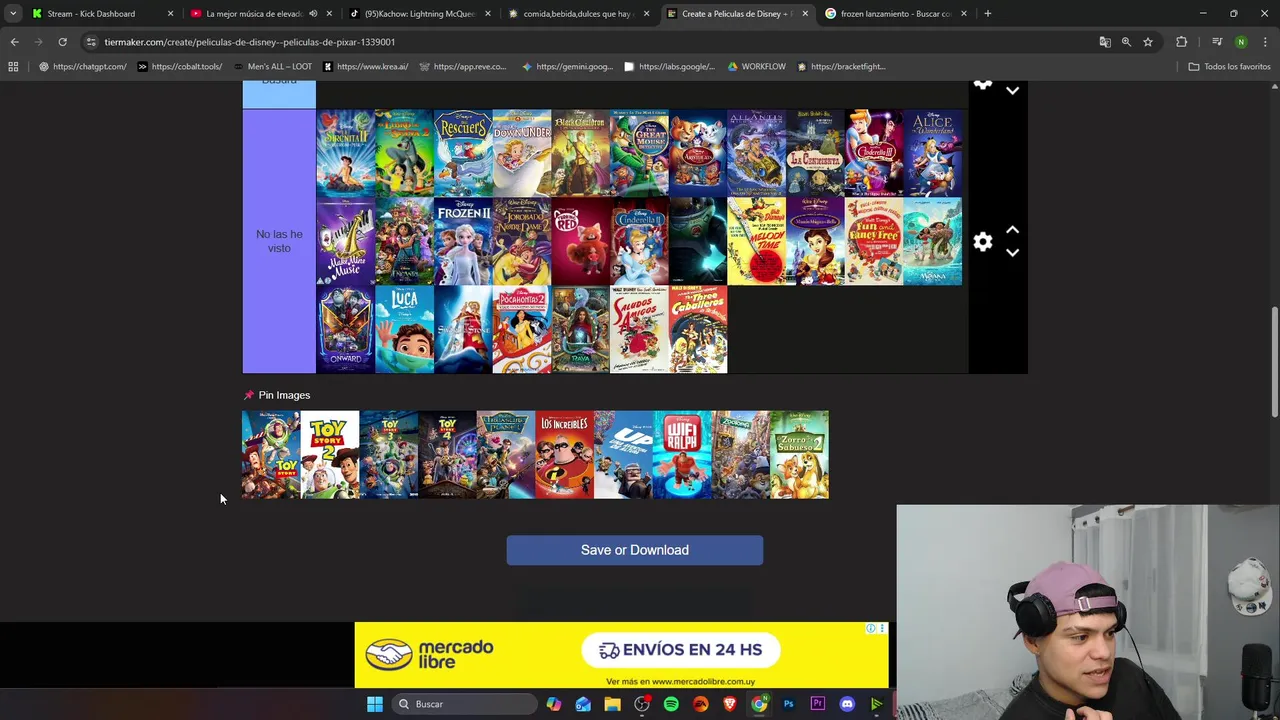Open the ad info icon
Screen dimensions: 1280x720
(870, 629)
